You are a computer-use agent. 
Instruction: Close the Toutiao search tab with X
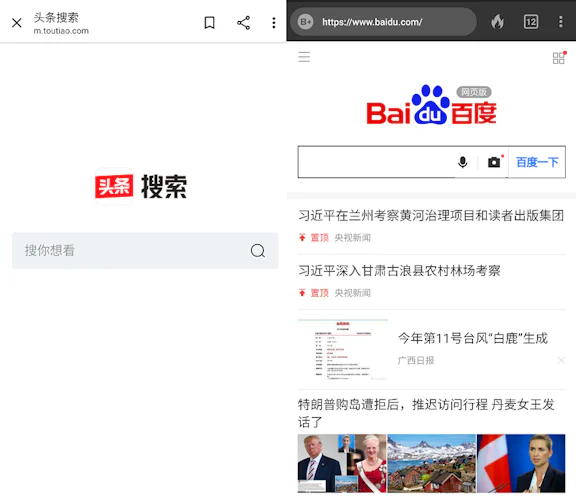pos(17,23)
